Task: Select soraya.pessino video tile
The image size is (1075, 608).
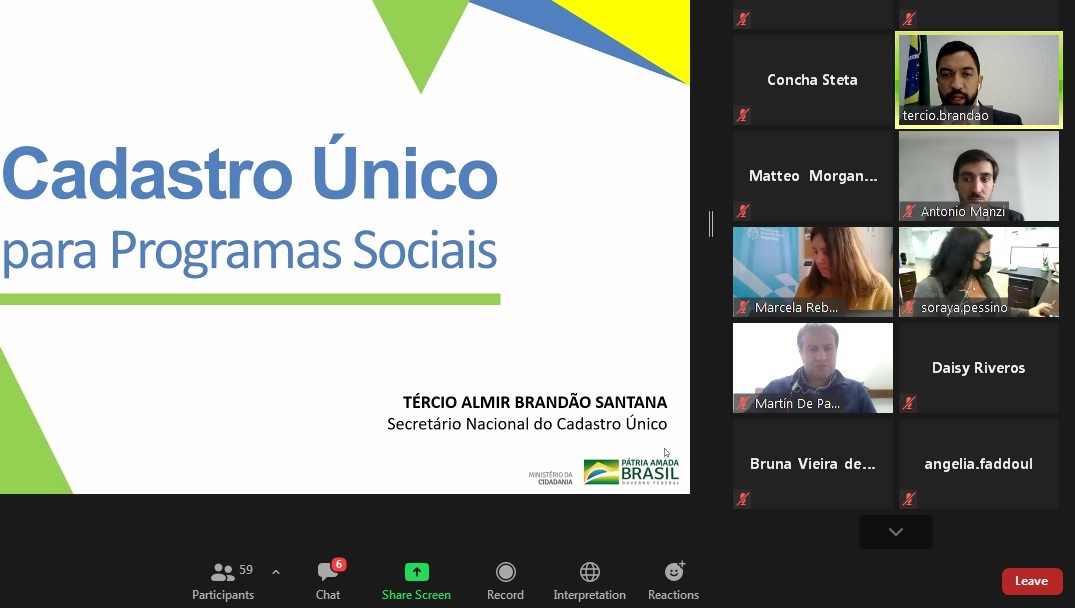Action: (978, 272)
